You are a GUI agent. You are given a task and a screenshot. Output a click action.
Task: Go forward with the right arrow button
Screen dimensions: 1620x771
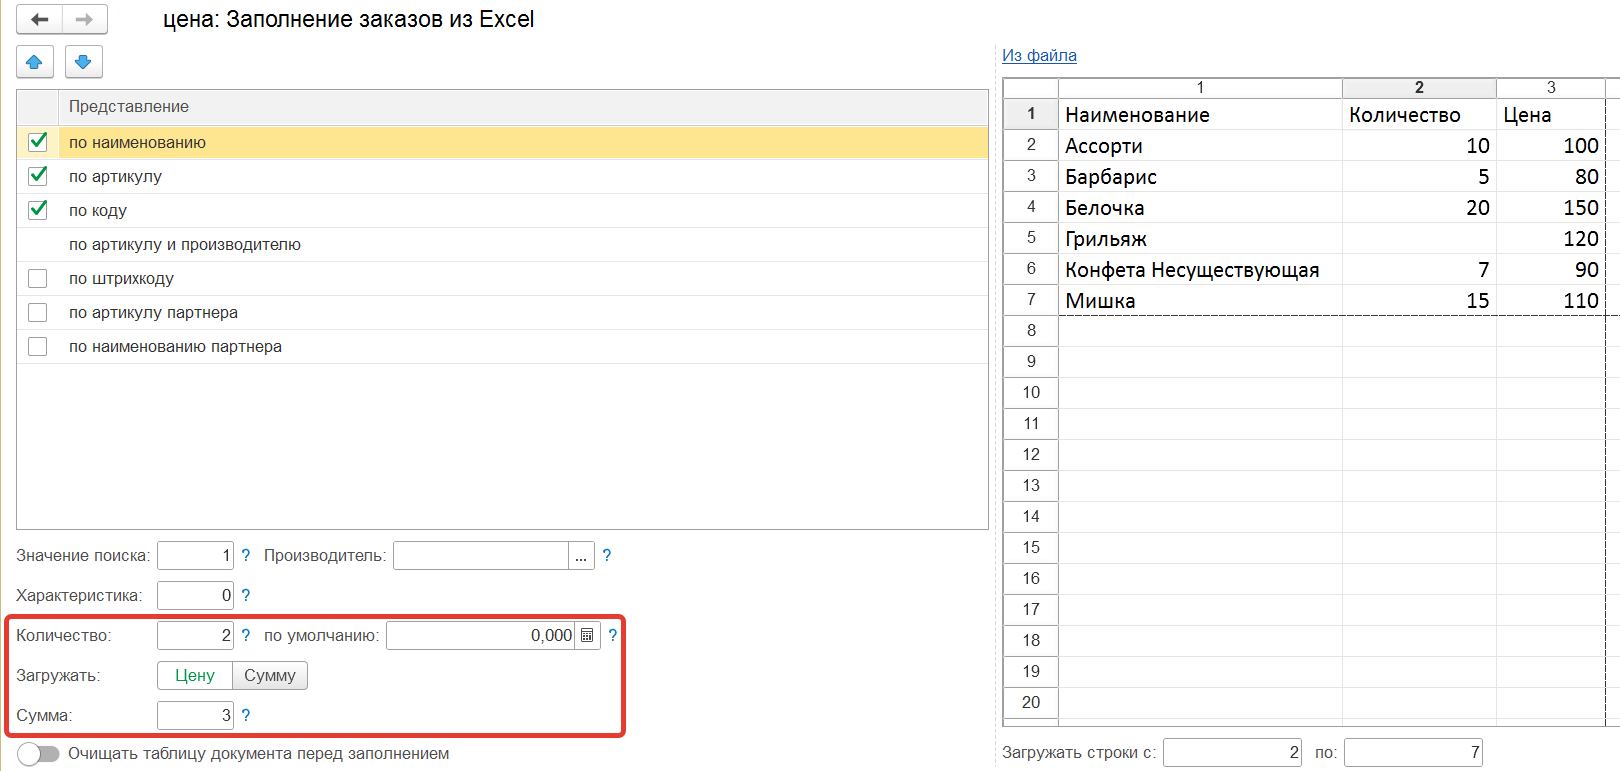pyautogui.click(x=85, y=19)
